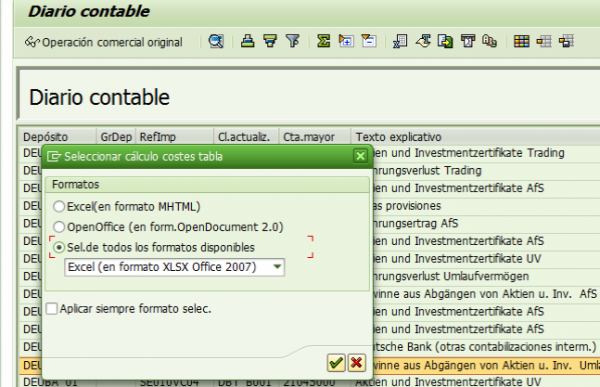Select row 'rungsverlust Trading'
600x387 pixels.
pos(427,170)
